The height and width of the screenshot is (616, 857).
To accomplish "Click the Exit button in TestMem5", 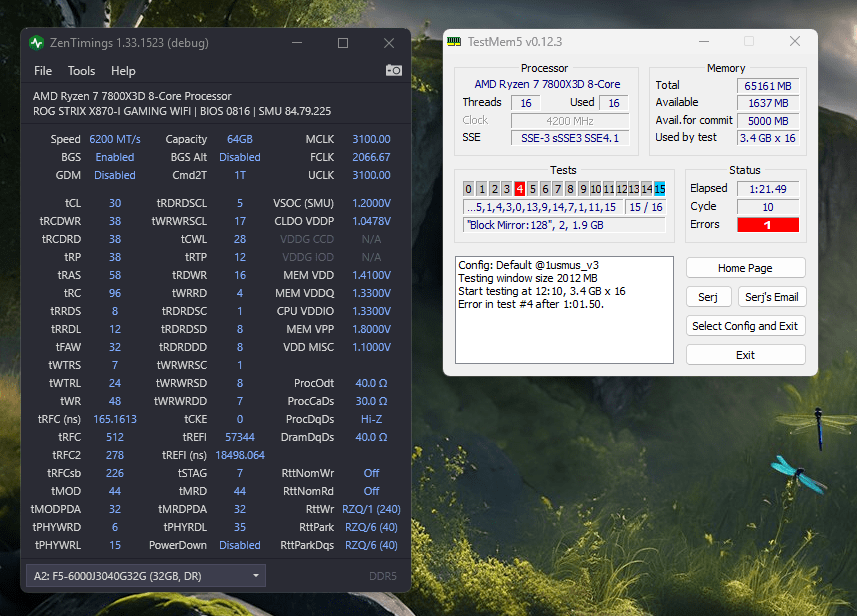I will (x=746, y=355).
